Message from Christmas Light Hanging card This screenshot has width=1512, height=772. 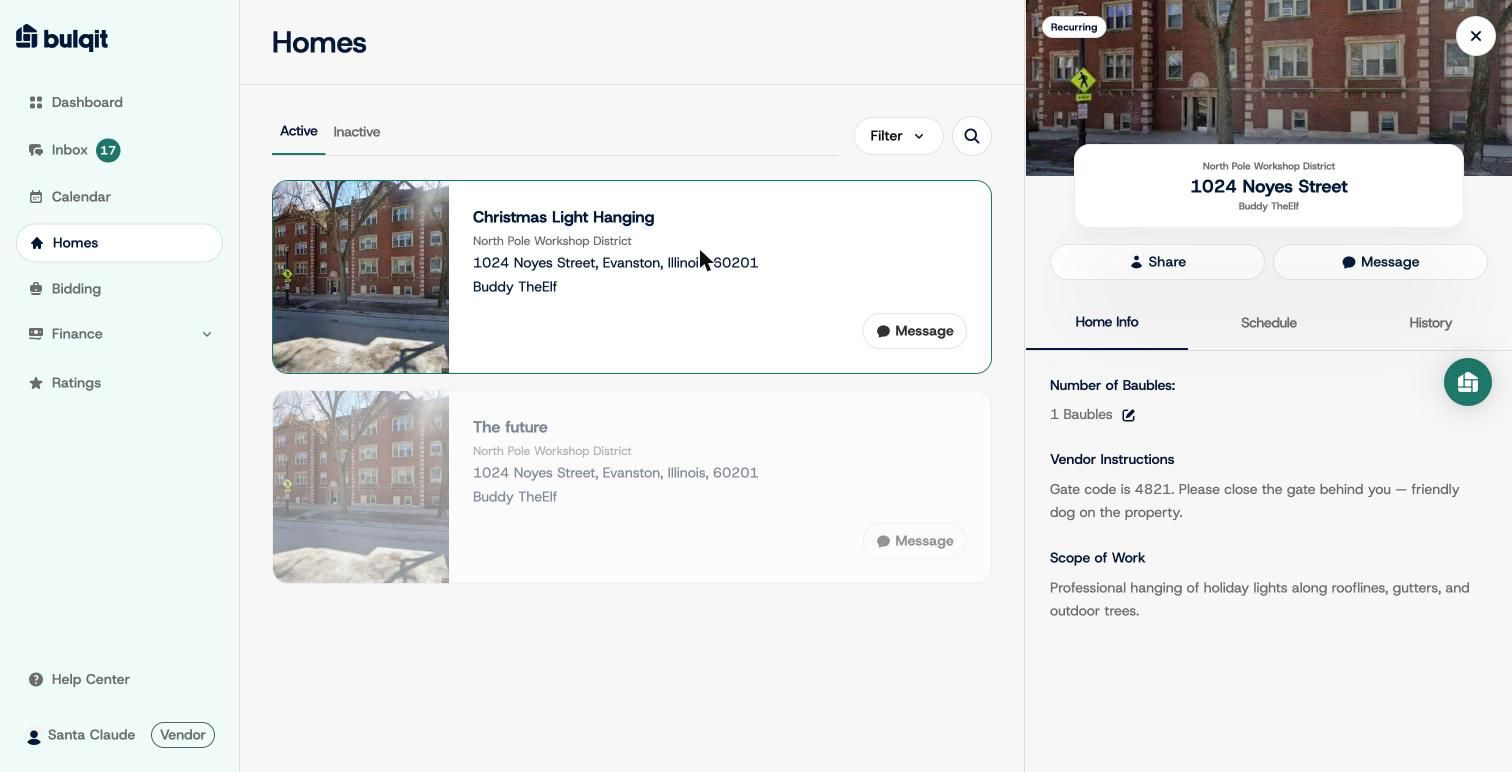click(x=914, y=331)
